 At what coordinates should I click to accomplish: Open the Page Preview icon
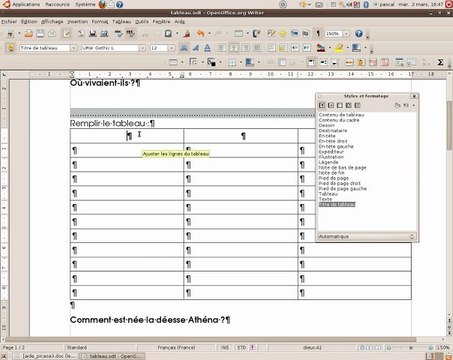[x=104, y=33]
